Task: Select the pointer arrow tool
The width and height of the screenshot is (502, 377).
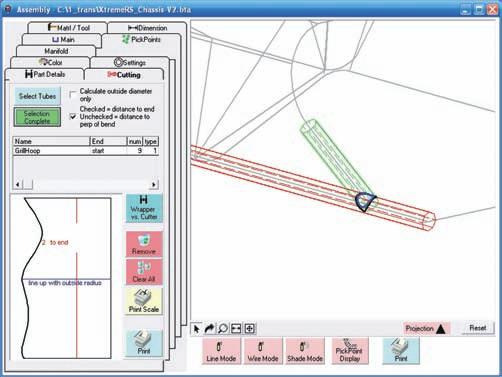Action: 196,329
